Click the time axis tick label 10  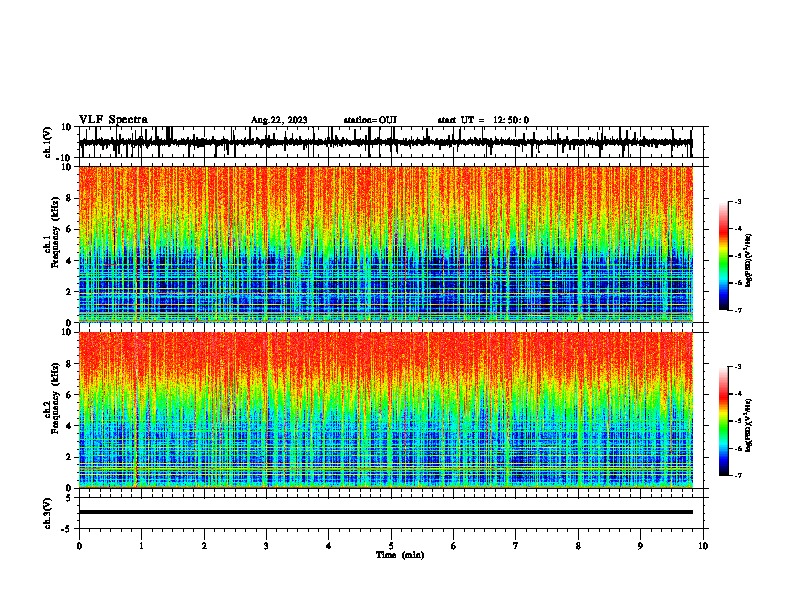click(703, 546)
